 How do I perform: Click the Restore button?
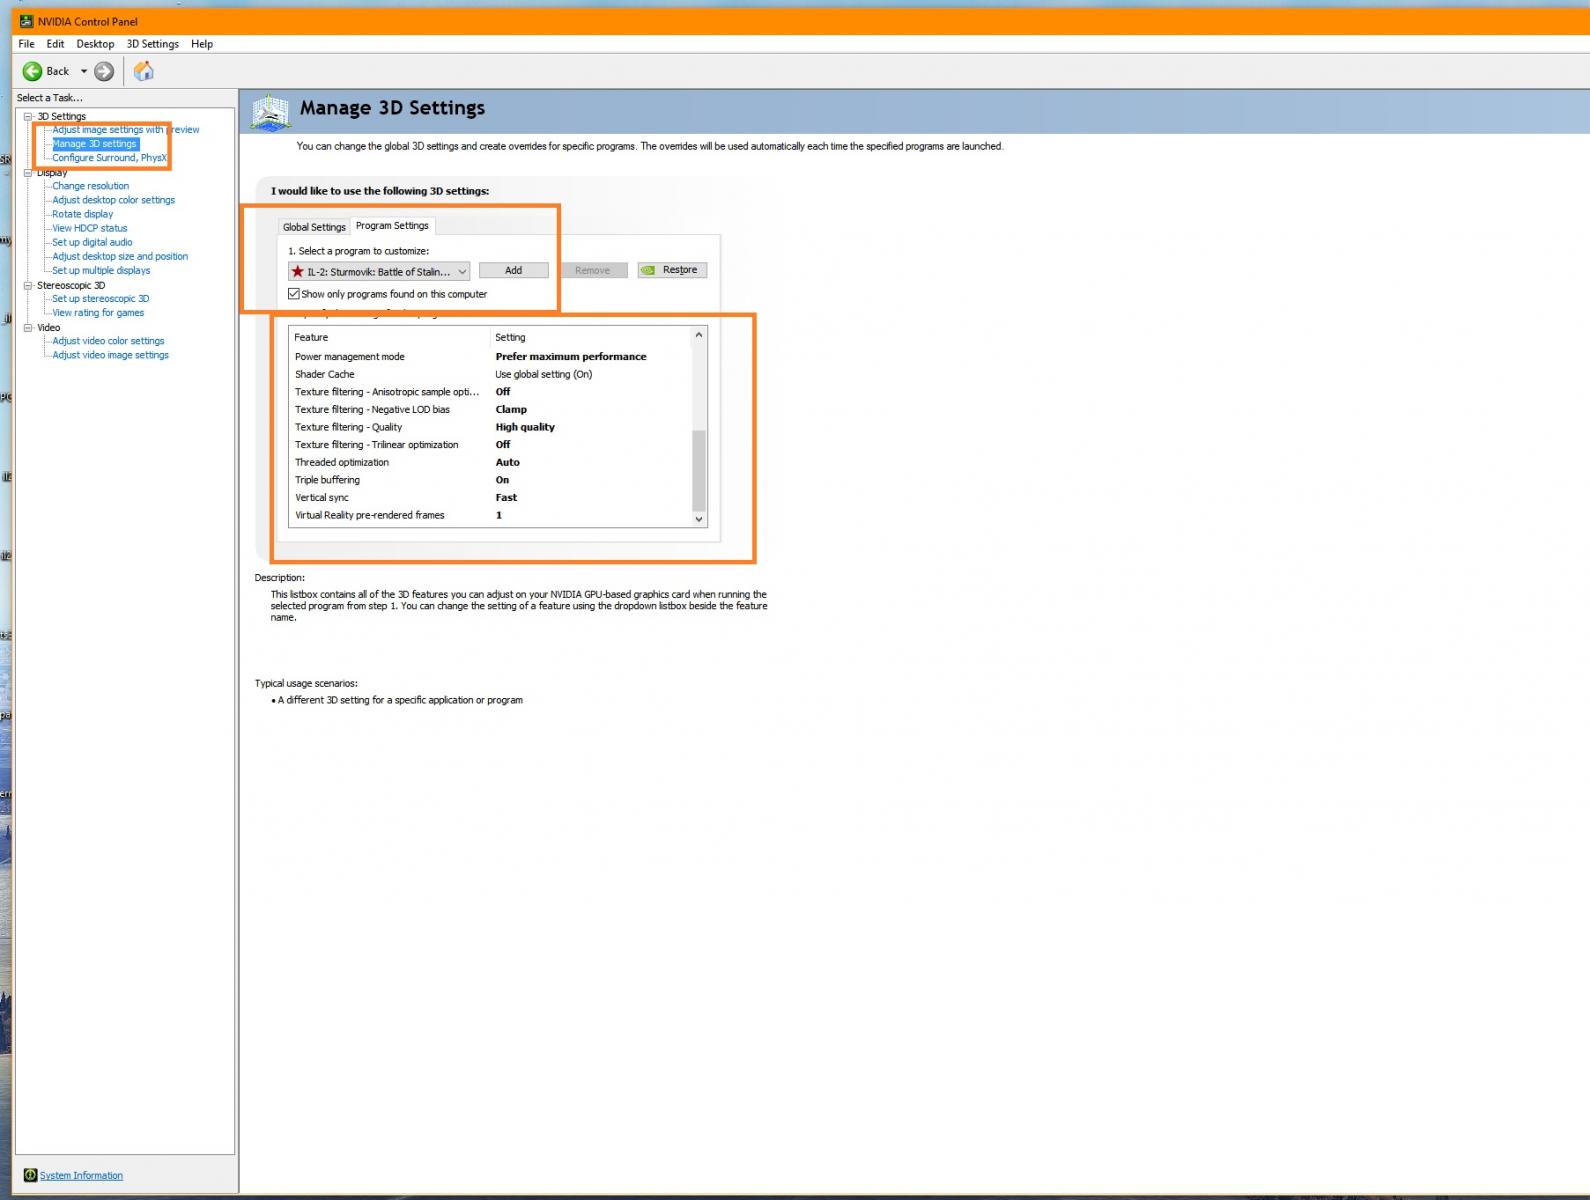[x=672, y=270]
